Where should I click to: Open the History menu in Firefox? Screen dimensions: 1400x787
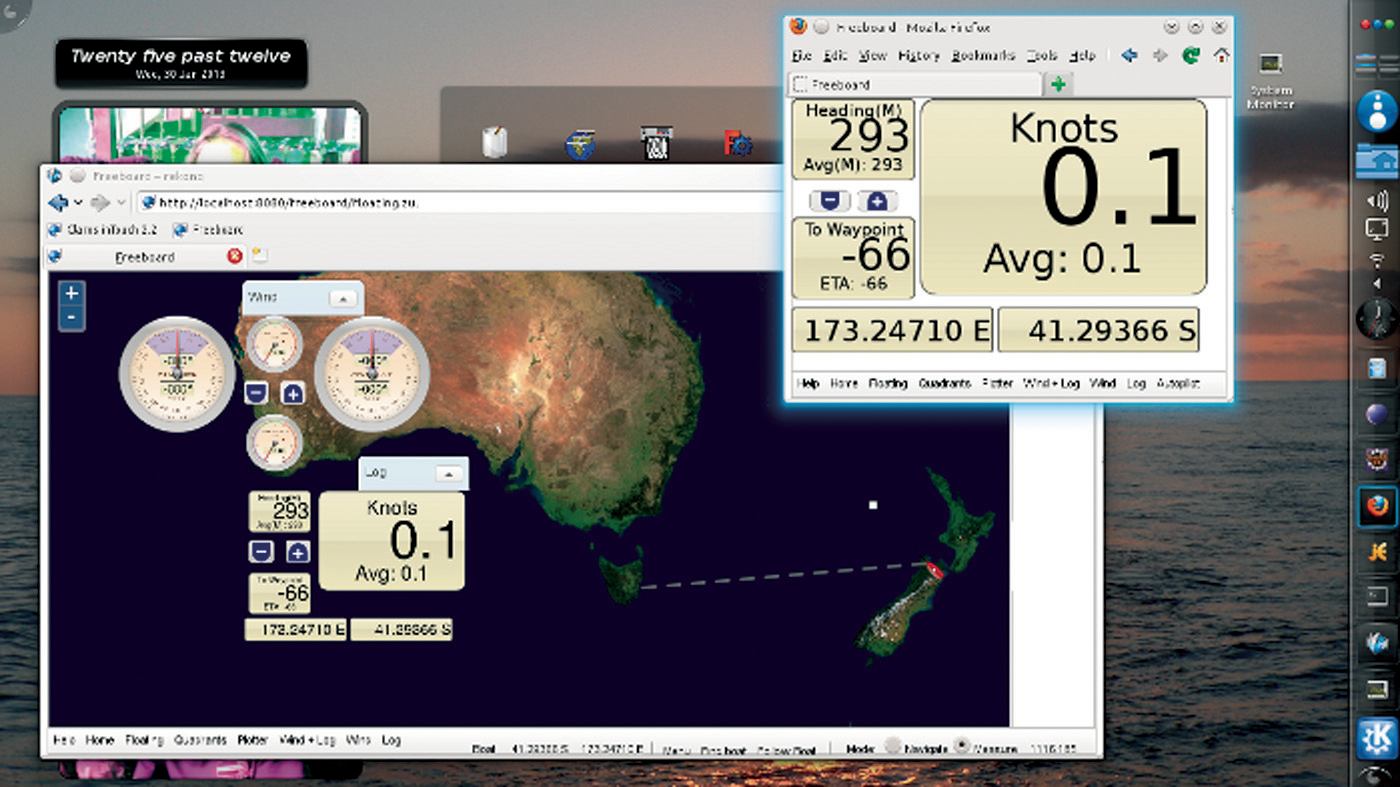point(919,56)
